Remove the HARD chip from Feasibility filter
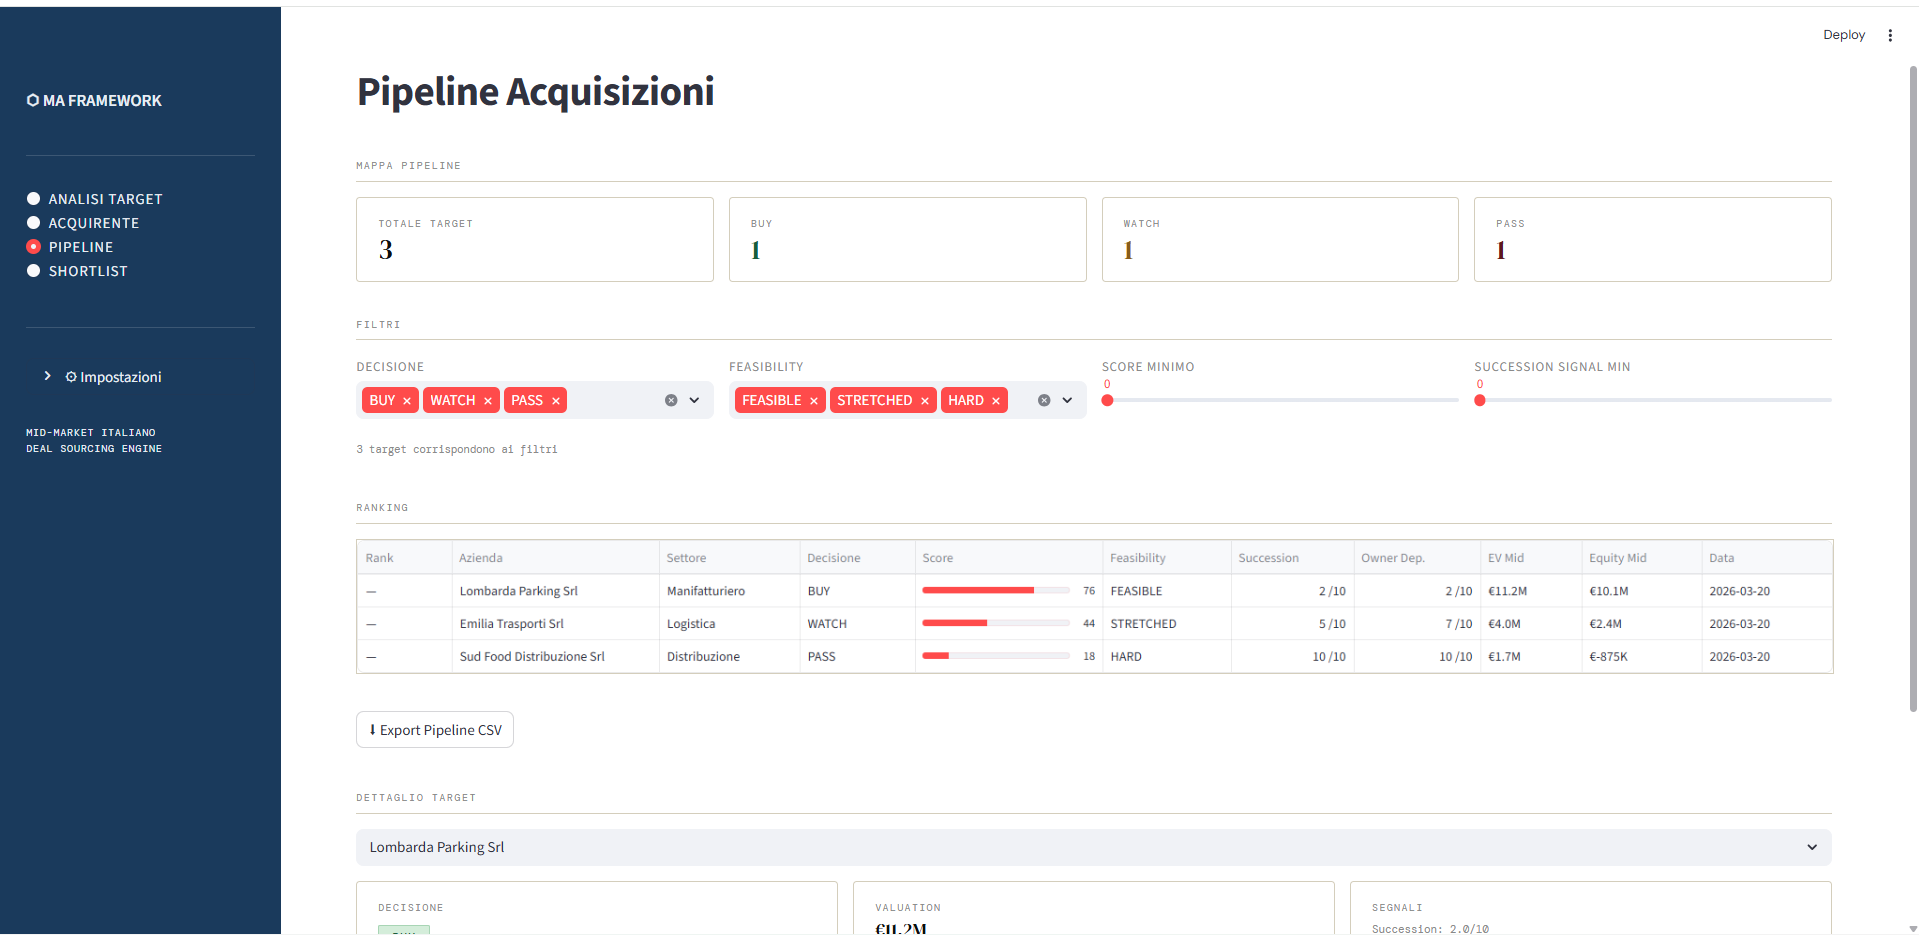1919x935 pixels. pyautogui.click(x=996, y=400)
